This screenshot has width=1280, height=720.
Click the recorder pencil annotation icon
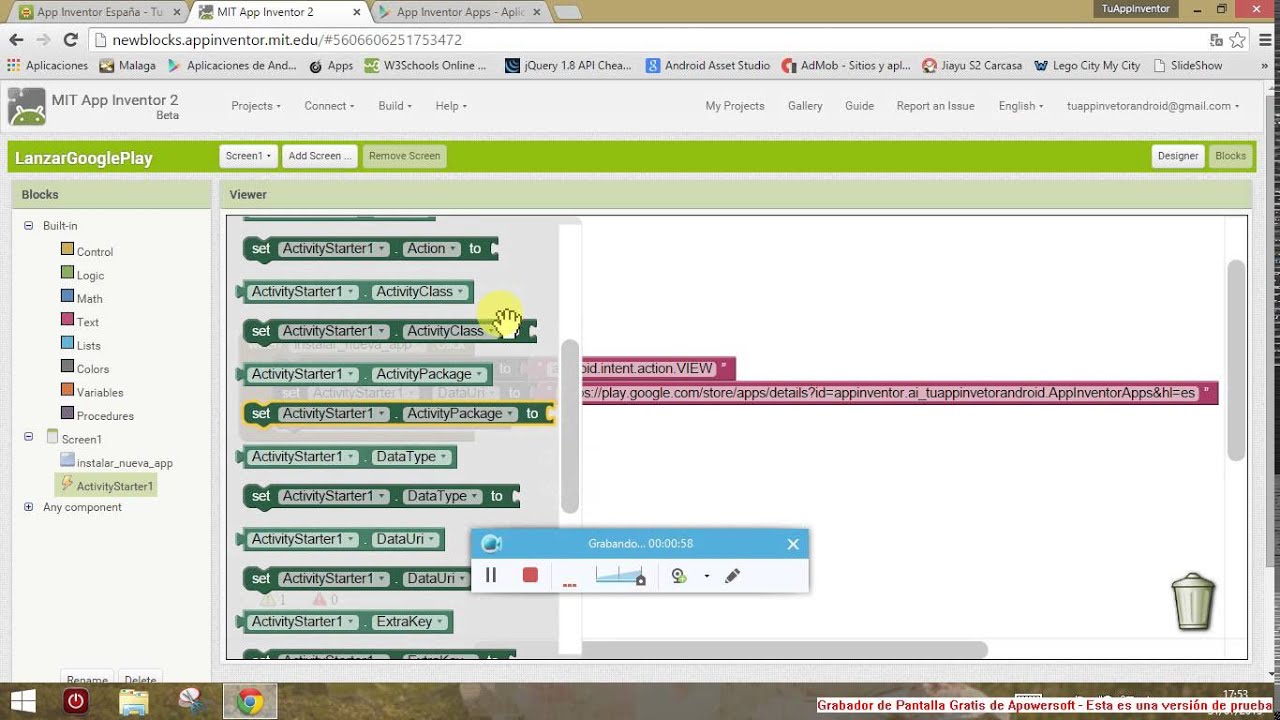coord(732,576)
